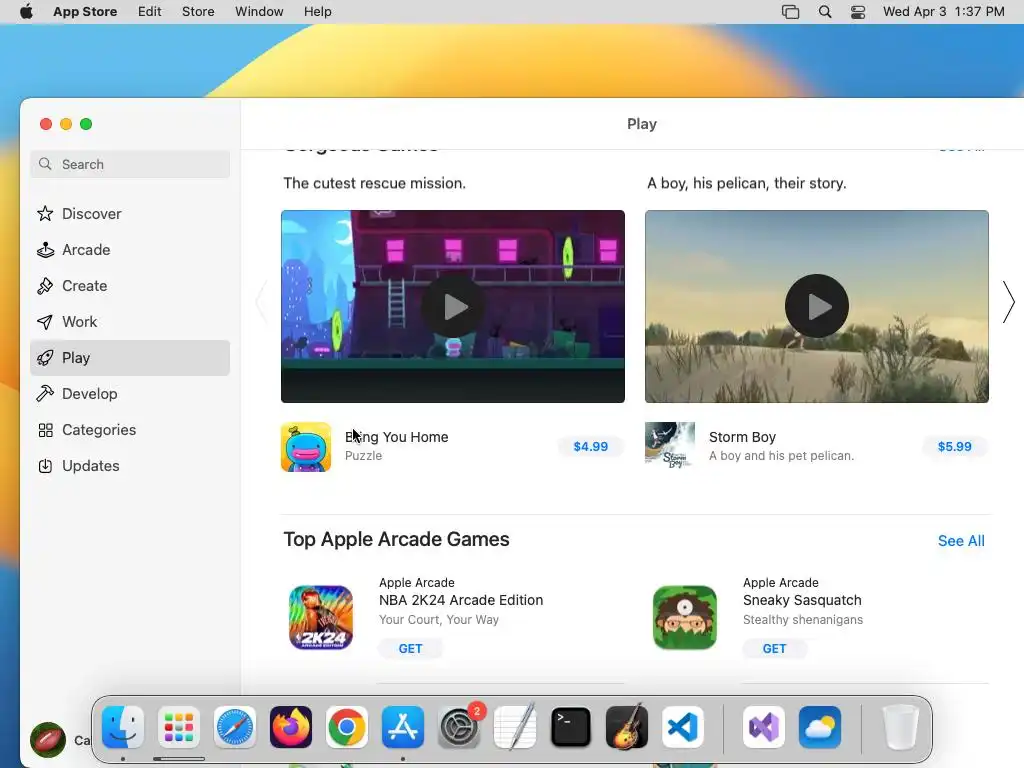1024x768 pixels.
Task: Open System Settings from the Dock
Action: [x=459, y=727]
